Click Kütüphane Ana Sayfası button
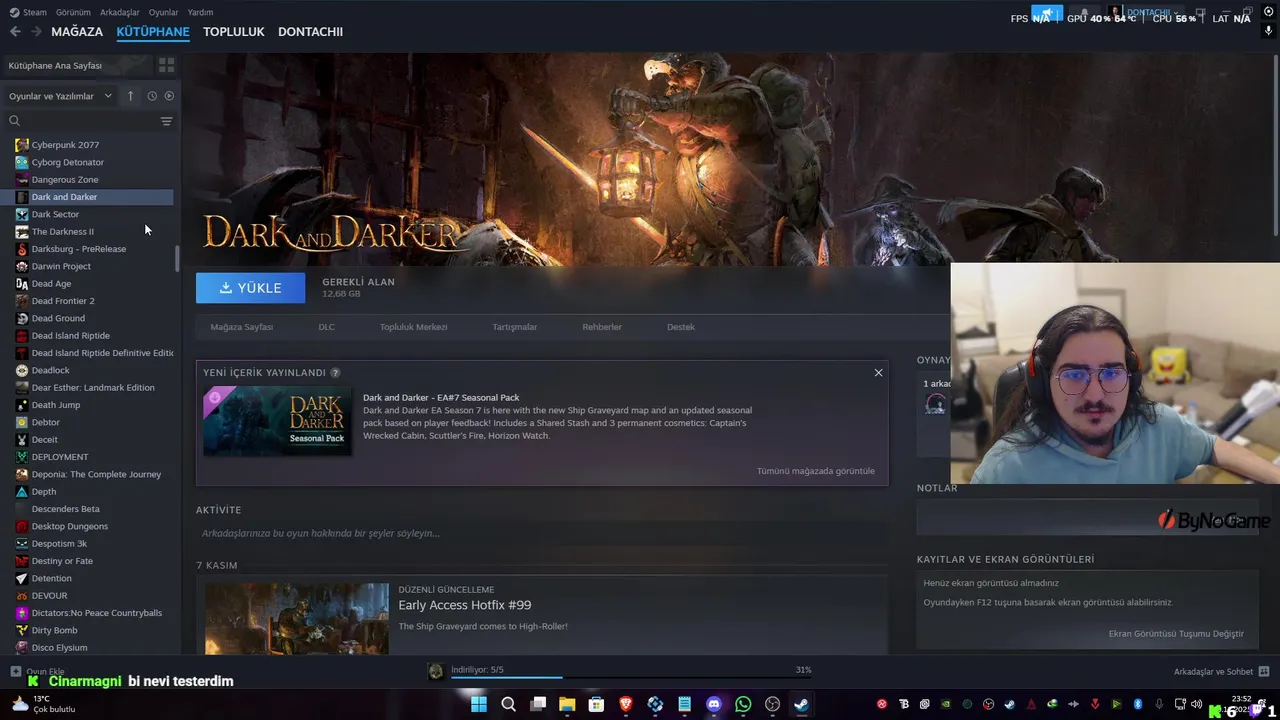 coord(77,65)
